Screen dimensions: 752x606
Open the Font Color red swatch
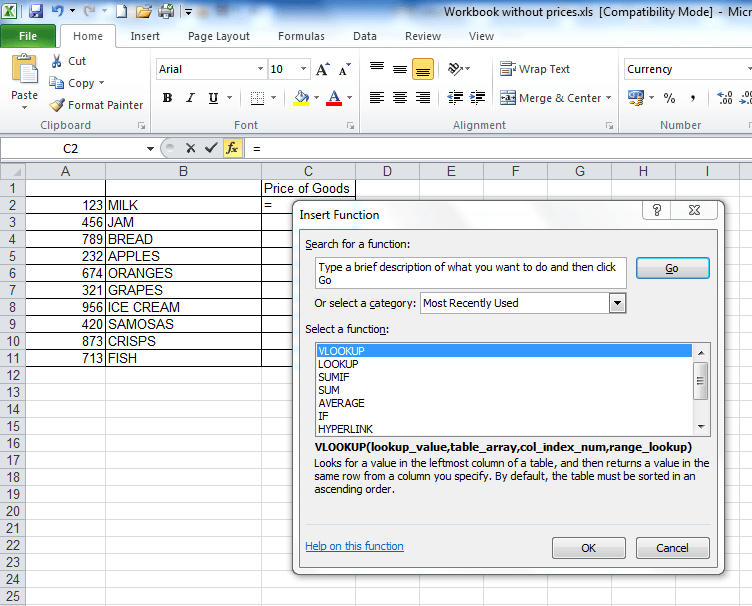(331, 98)
